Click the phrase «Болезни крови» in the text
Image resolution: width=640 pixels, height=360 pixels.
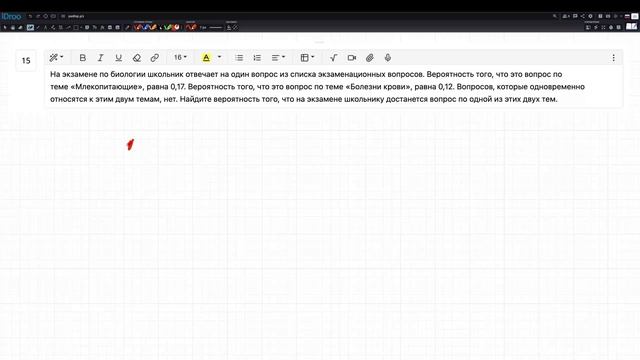point(378,87)
